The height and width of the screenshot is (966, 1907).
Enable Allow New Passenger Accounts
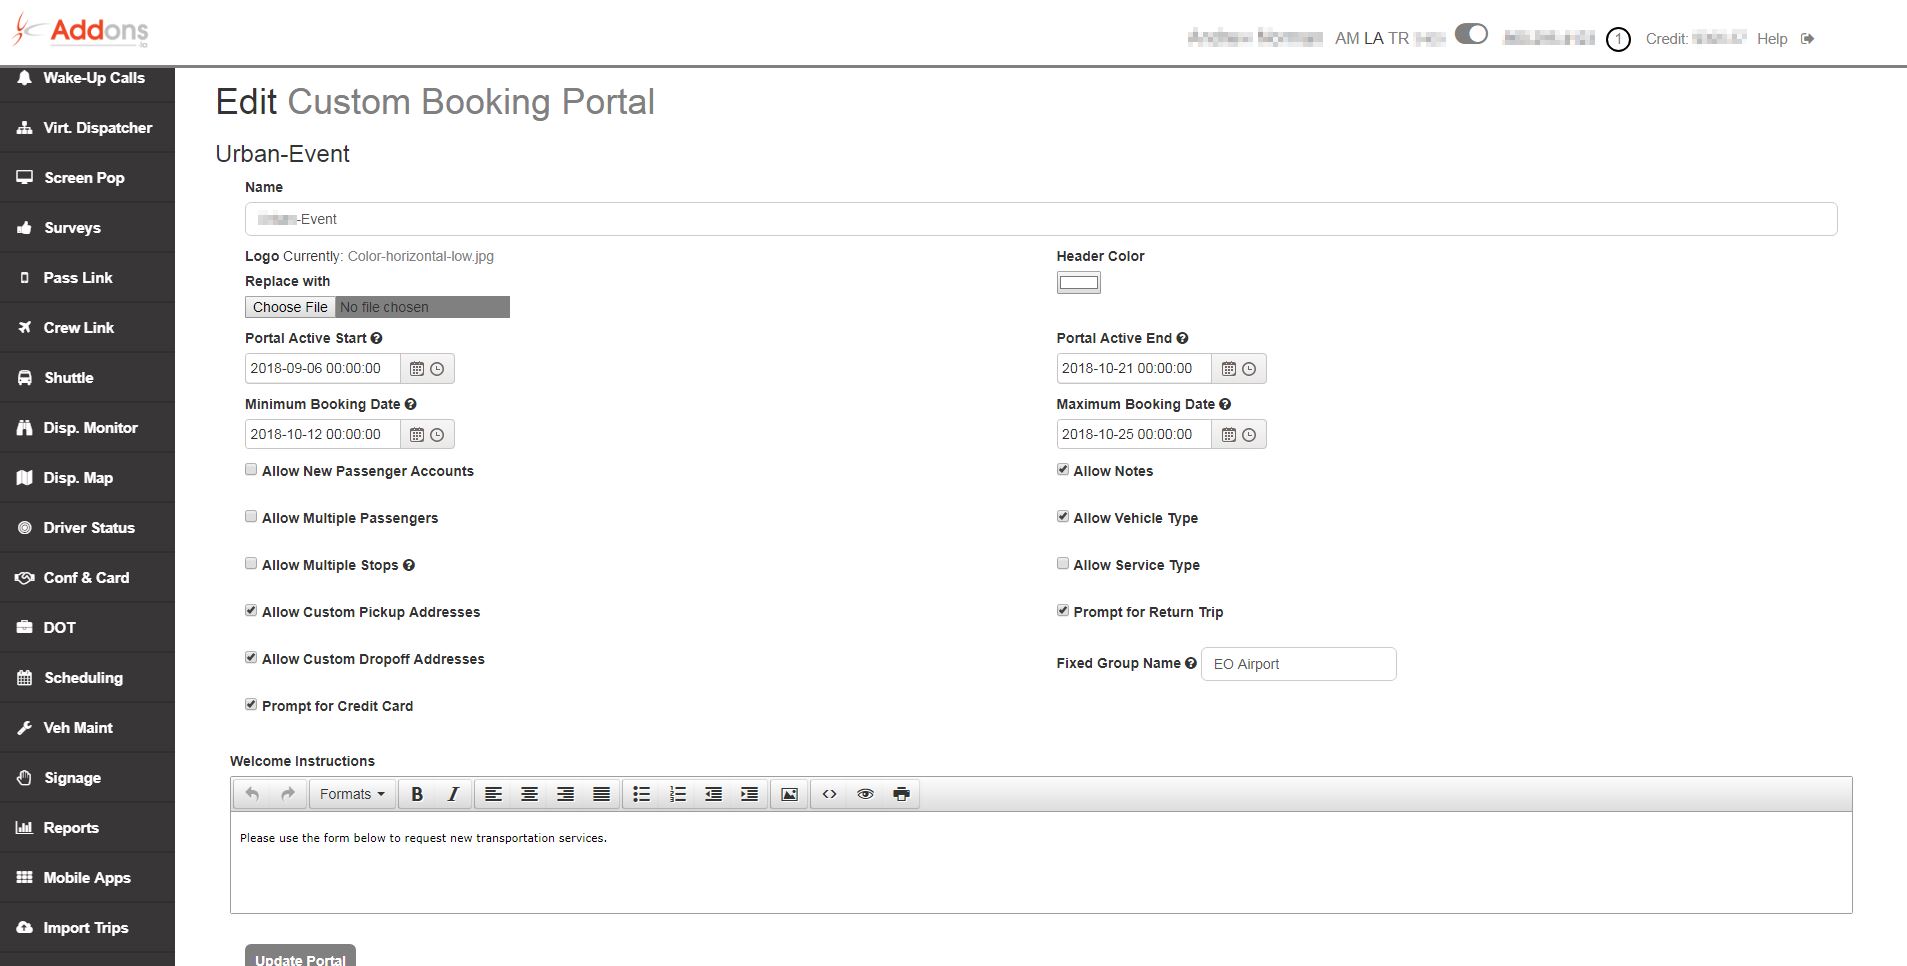point(250,468)
